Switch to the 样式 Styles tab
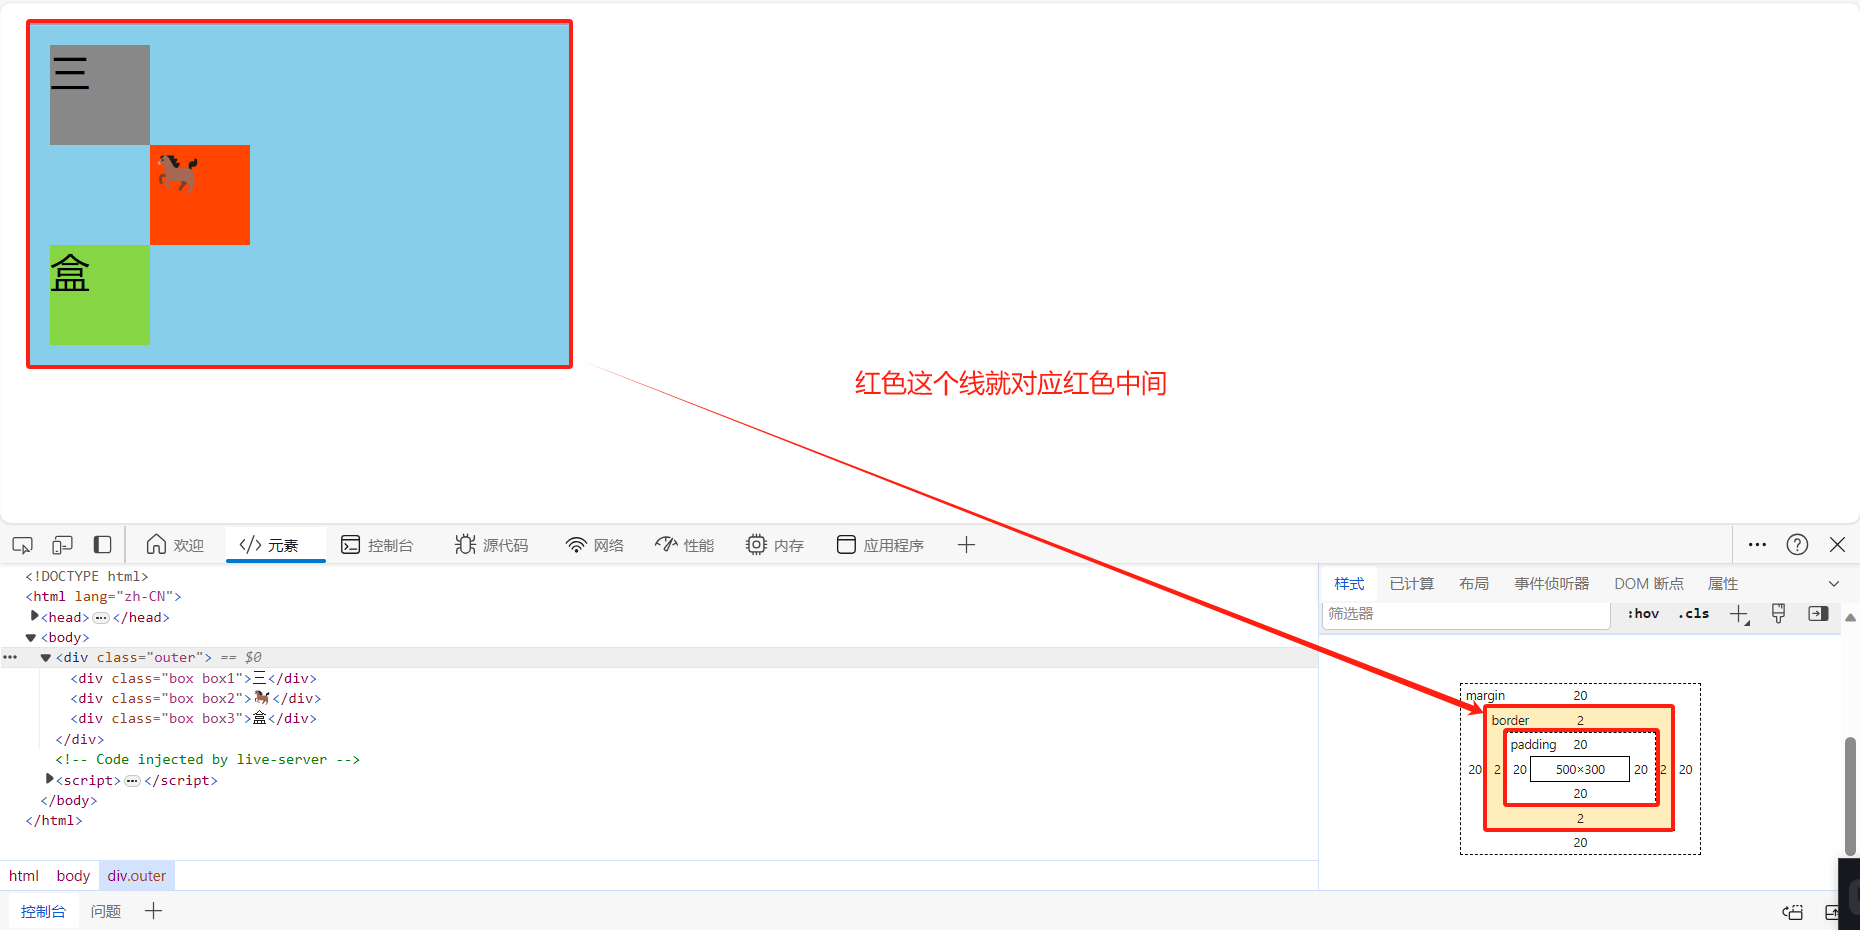Screen dimensions: 1860x930 tap(1349, 584)
